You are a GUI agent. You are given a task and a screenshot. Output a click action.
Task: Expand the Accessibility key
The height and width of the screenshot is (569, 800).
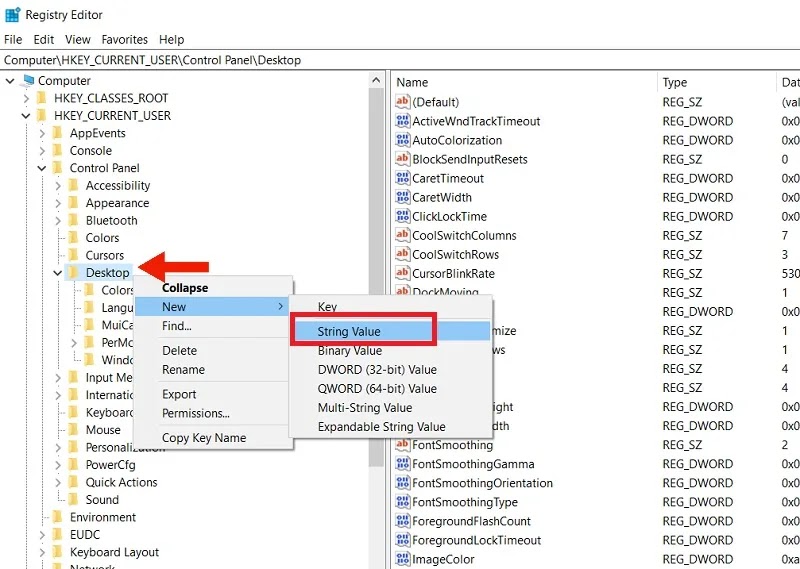coord(58,186)
